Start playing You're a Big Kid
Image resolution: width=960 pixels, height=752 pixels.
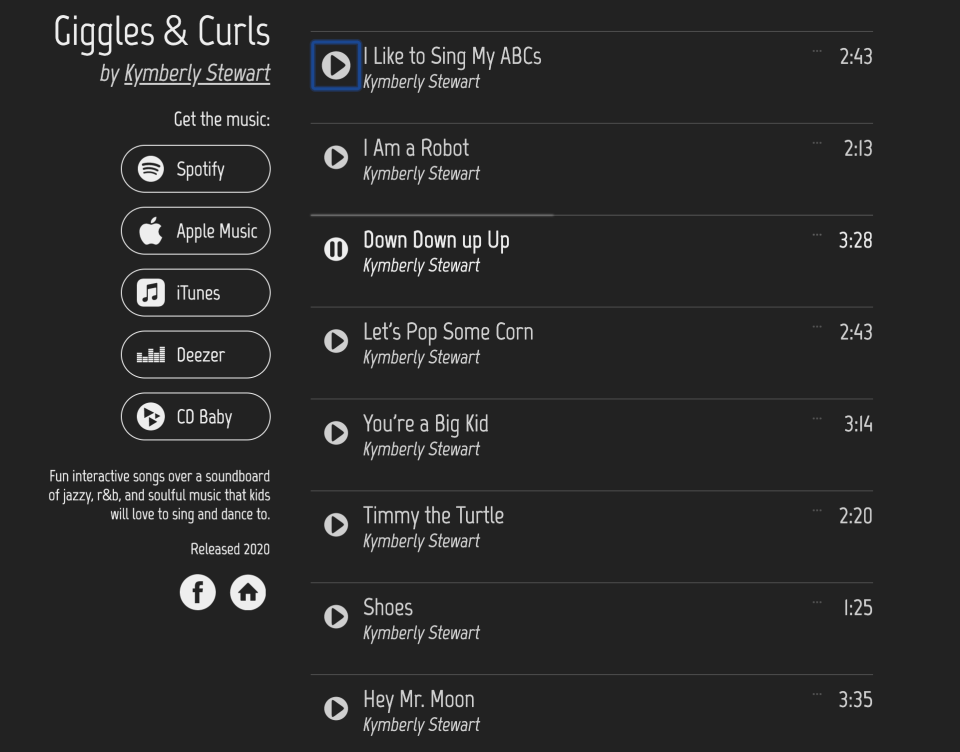click(x=336, y=433)
